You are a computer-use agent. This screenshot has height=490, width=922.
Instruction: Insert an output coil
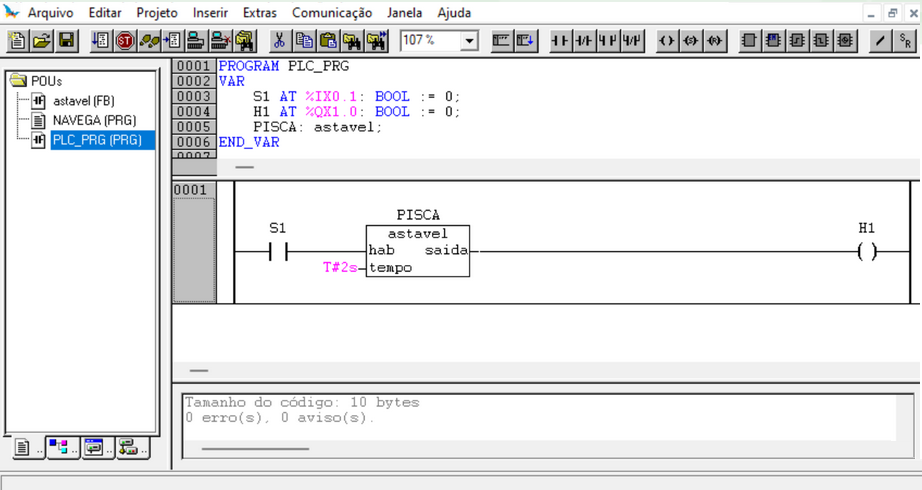point(667,41)
